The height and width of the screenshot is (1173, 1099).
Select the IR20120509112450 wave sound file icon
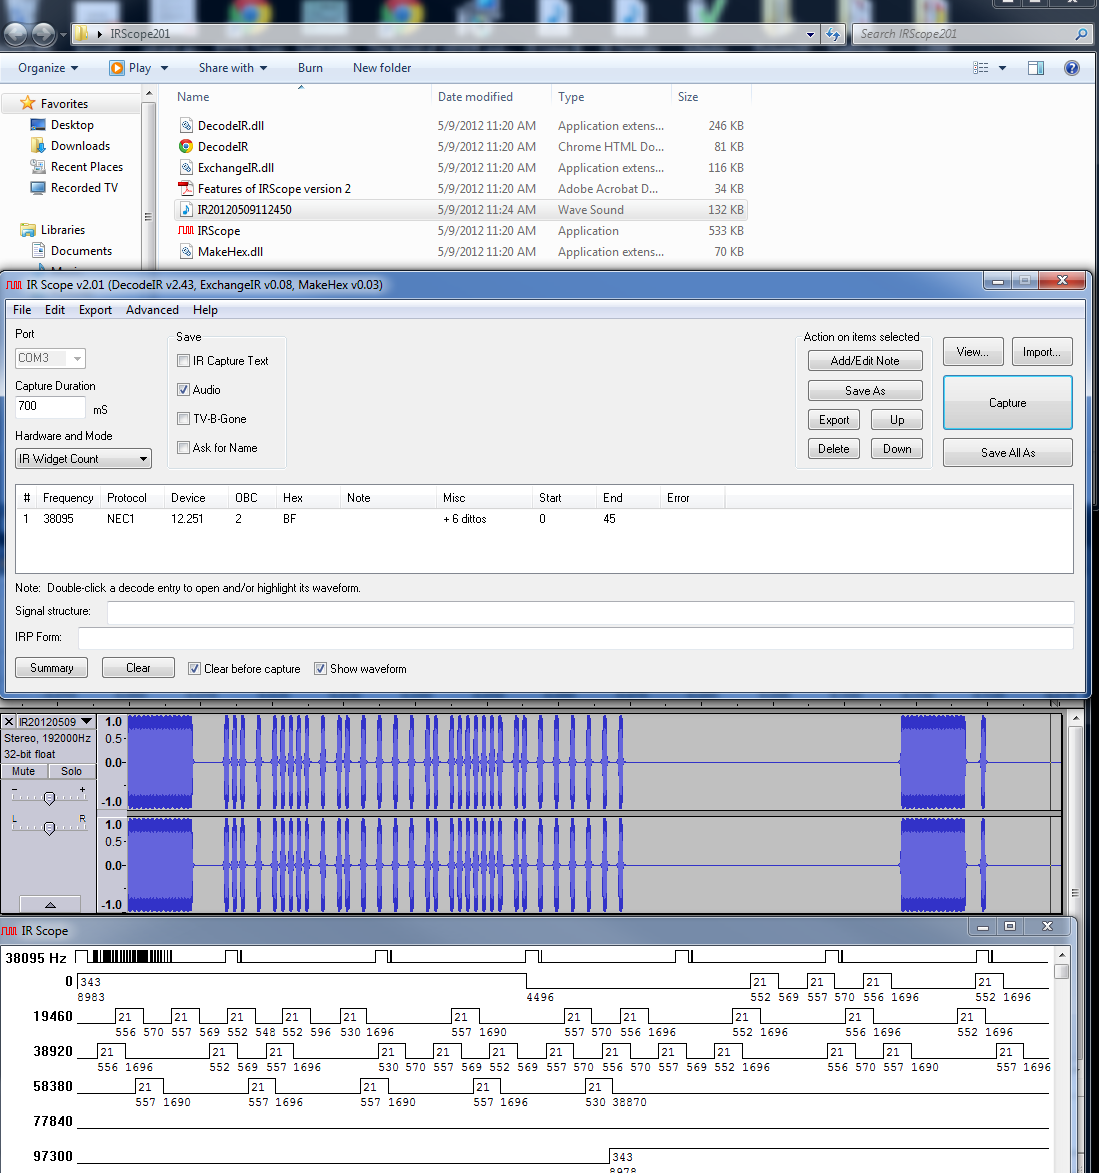coord(186,210)
